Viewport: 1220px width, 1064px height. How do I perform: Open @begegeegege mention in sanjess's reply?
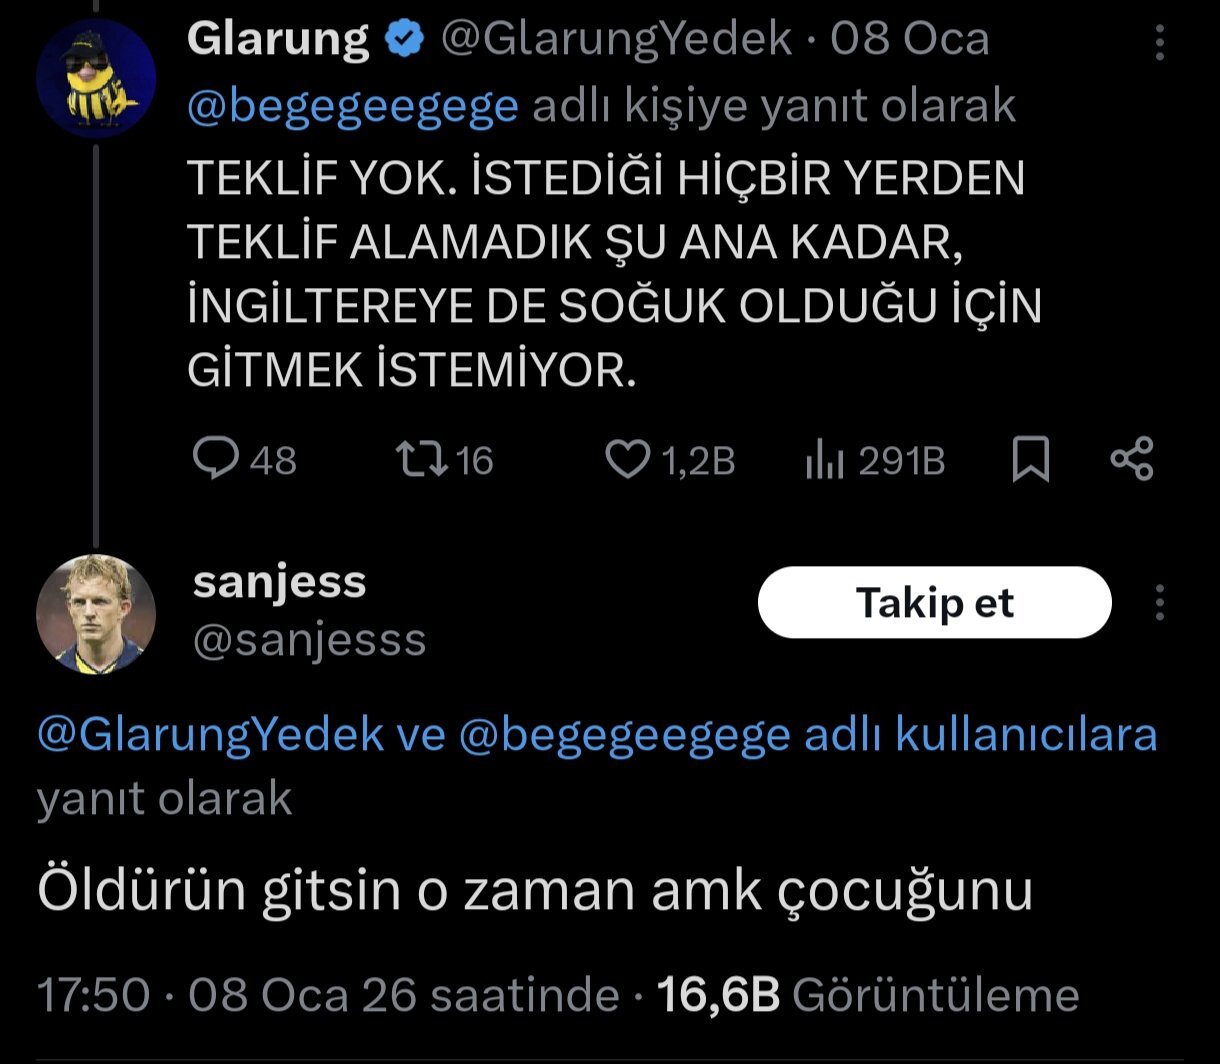(624, 735)
